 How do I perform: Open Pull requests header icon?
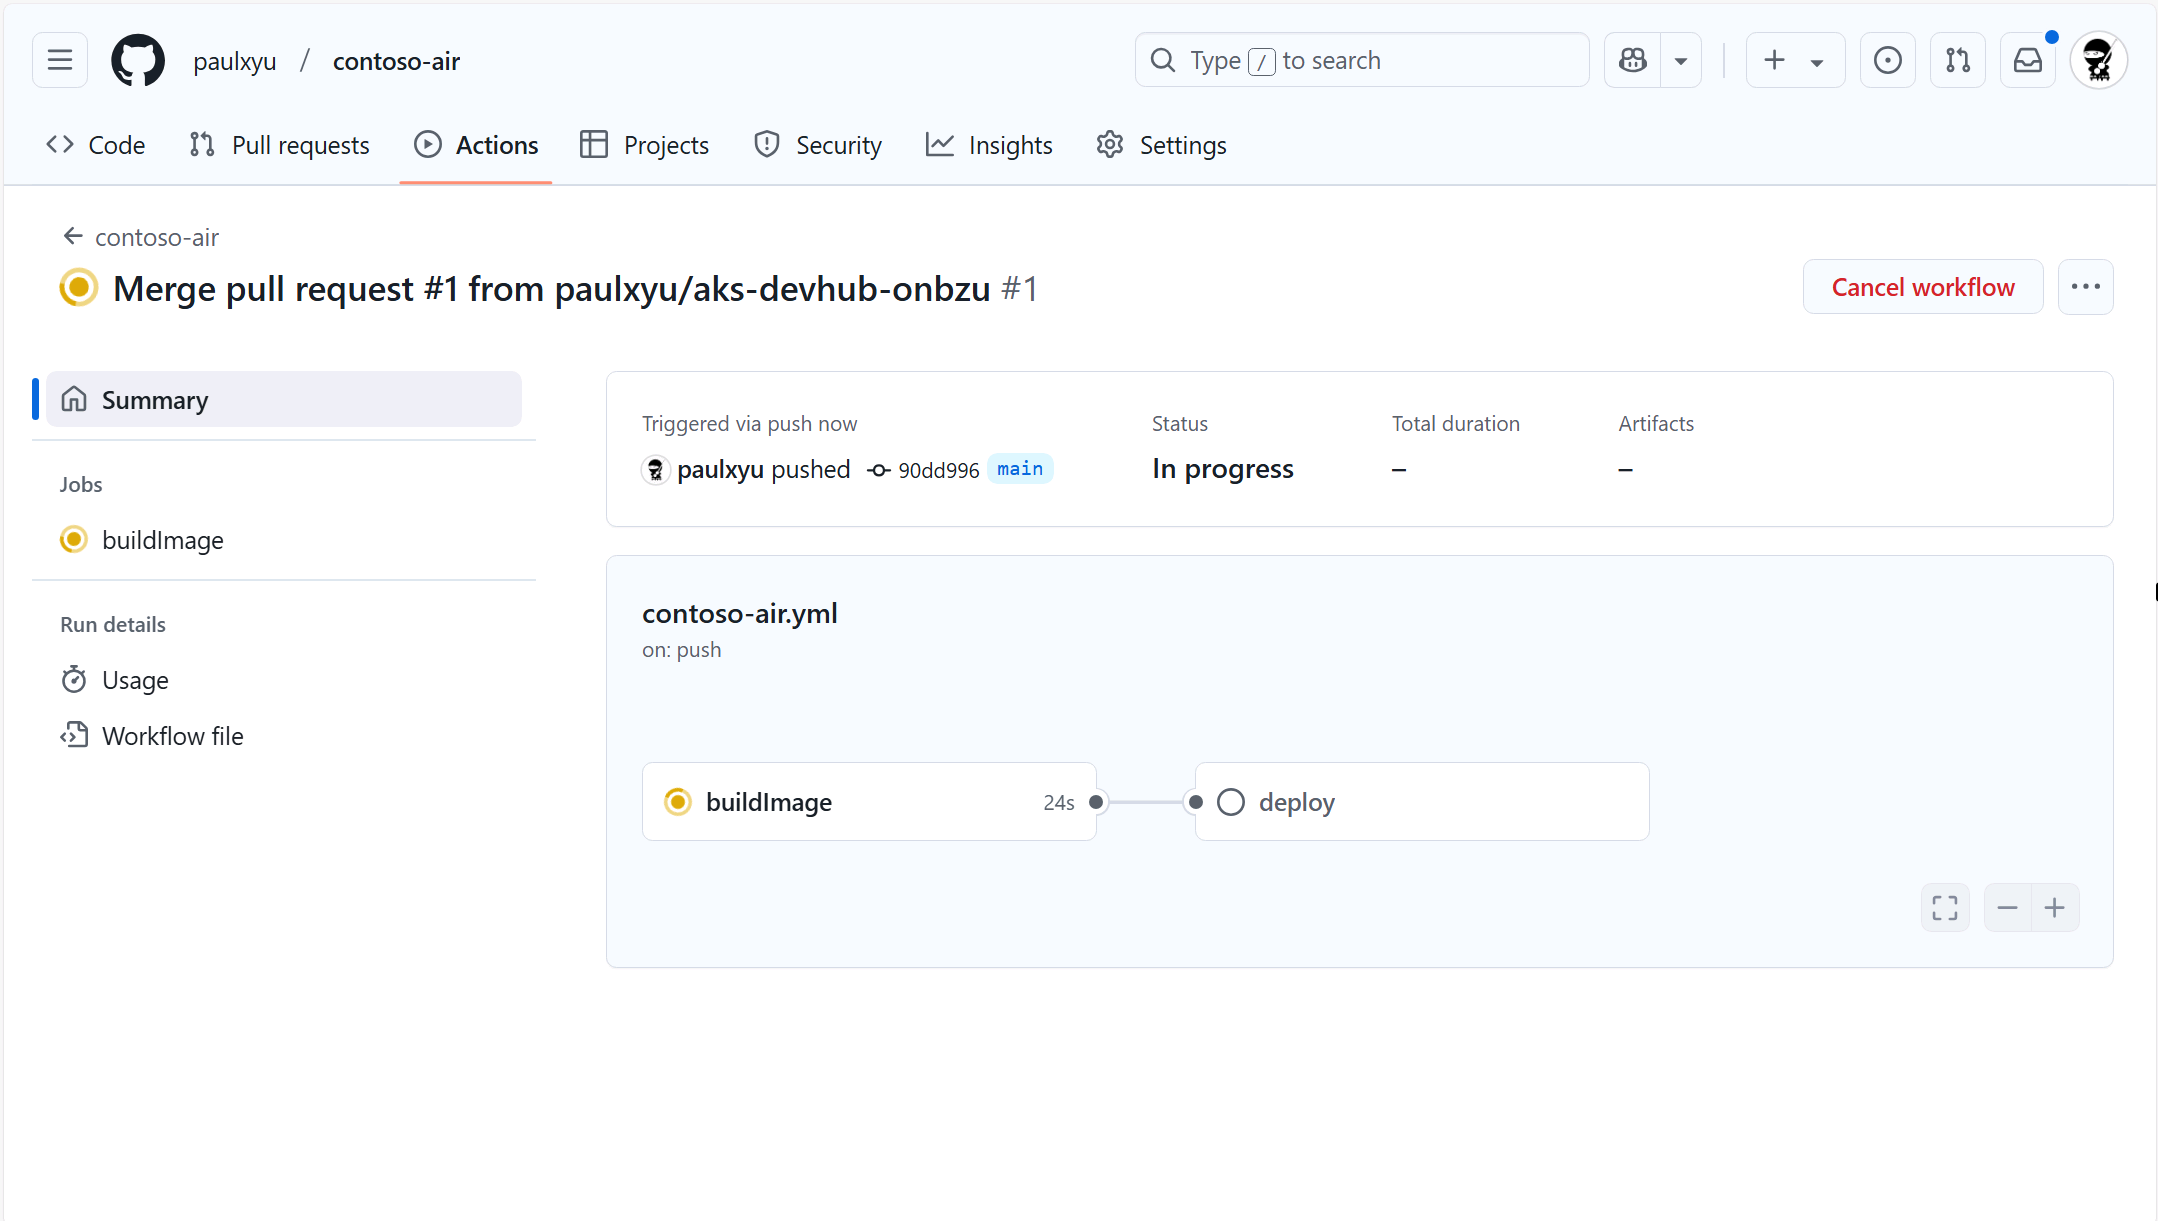pyautogui.click(x=1958, y=60)
